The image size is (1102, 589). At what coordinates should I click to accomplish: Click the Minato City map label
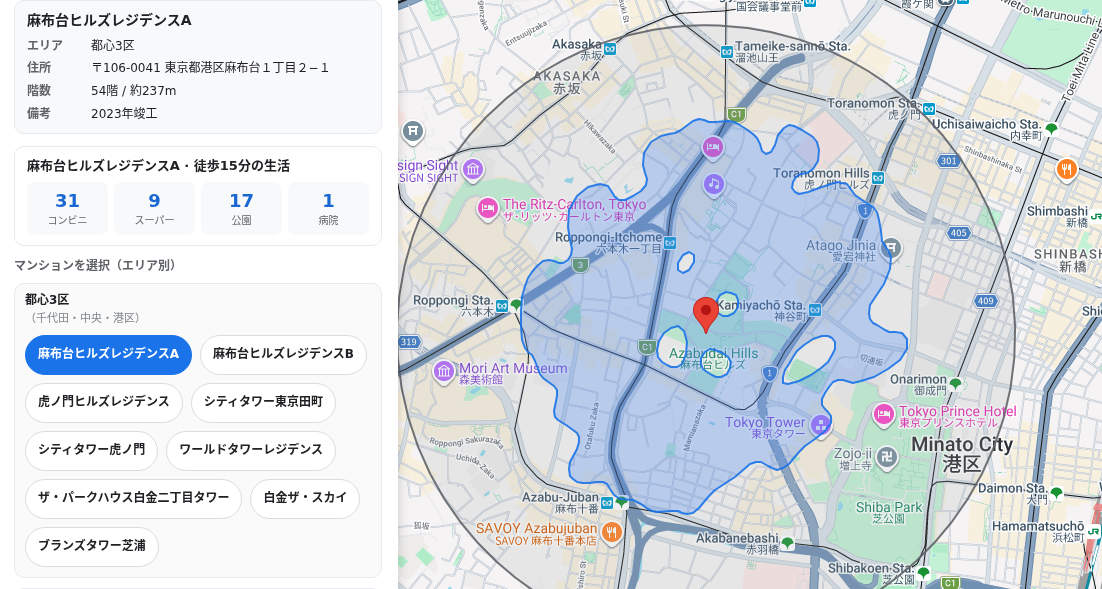click(962, 453)
